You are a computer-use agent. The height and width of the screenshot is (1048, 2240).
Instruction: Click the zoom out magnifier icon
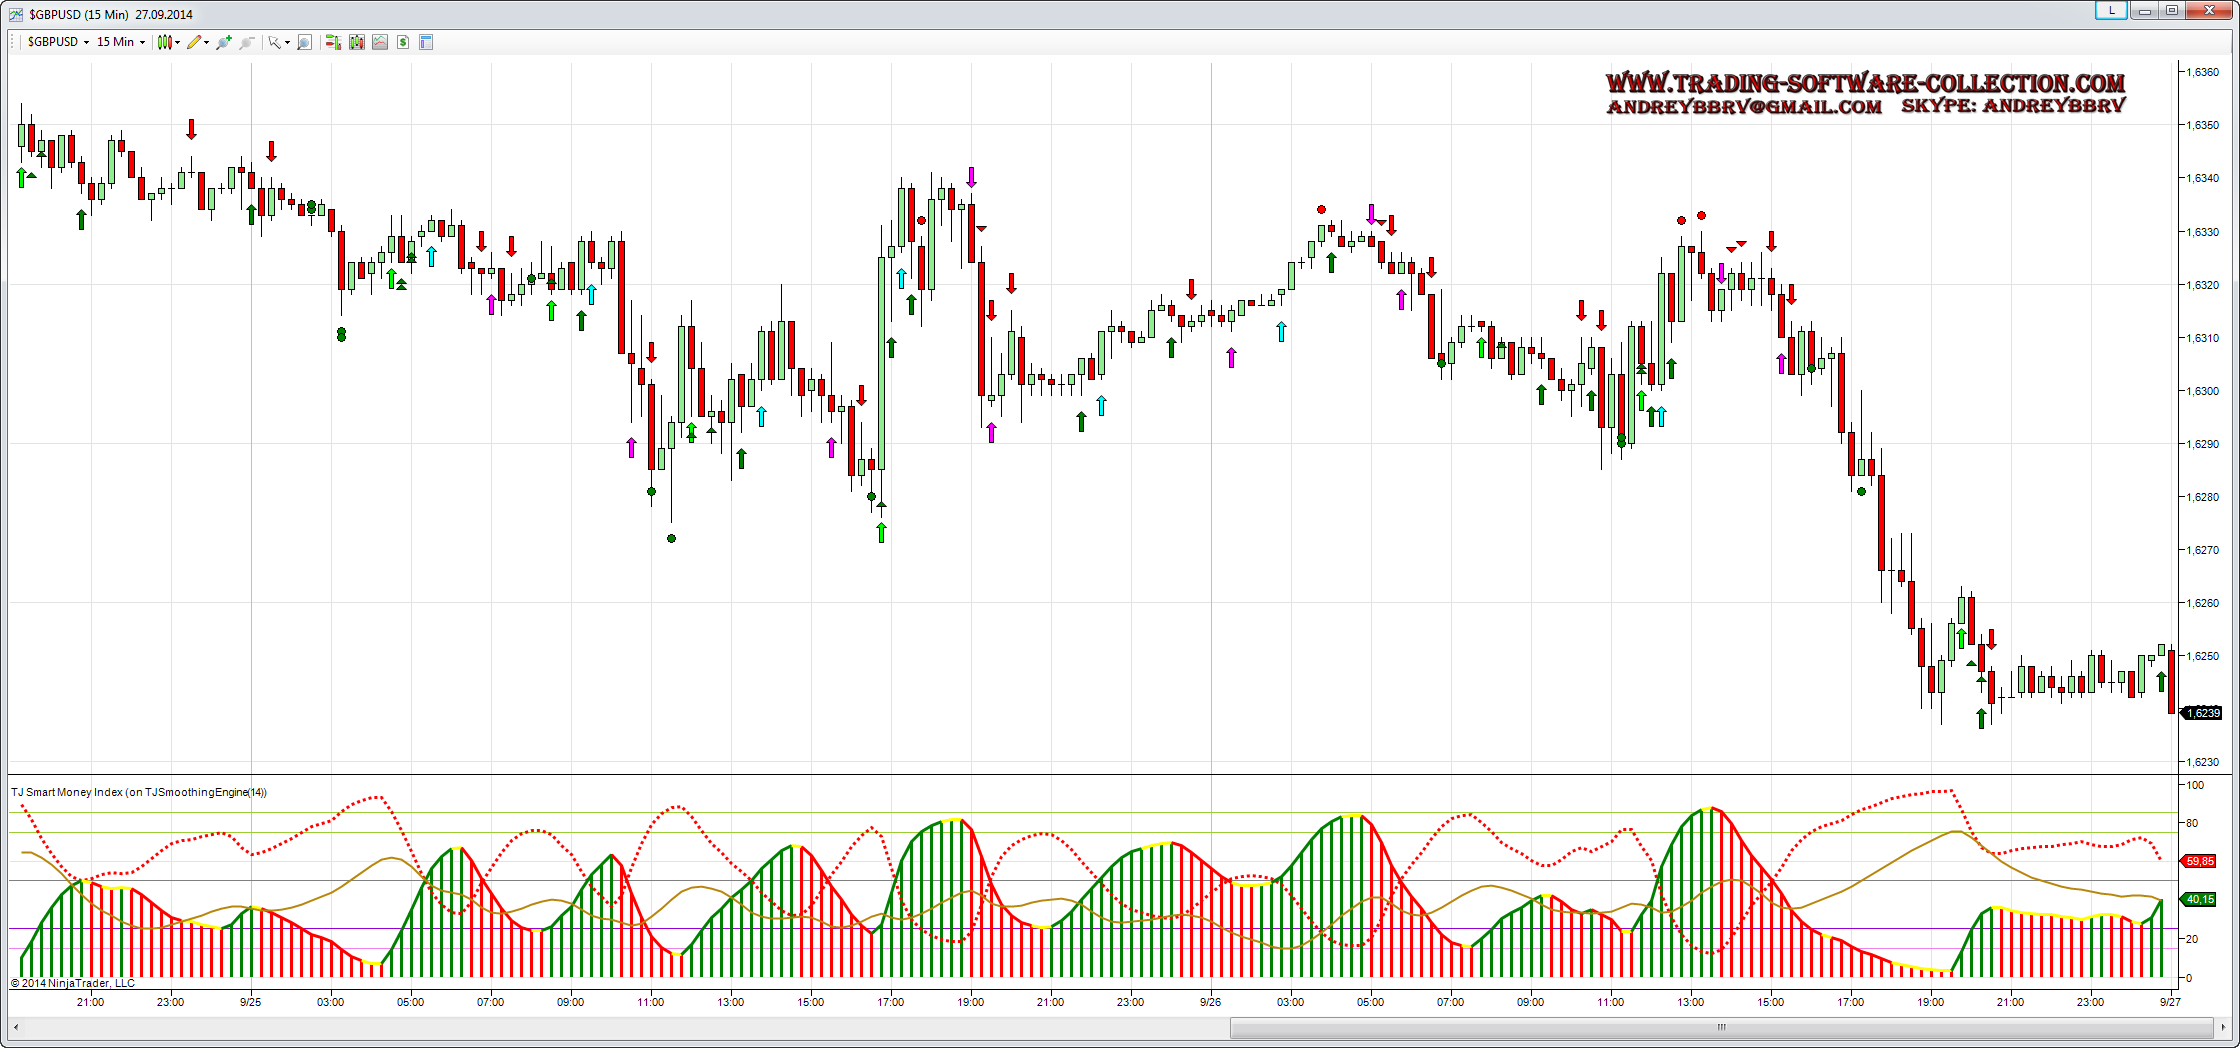tap(247, 42)
